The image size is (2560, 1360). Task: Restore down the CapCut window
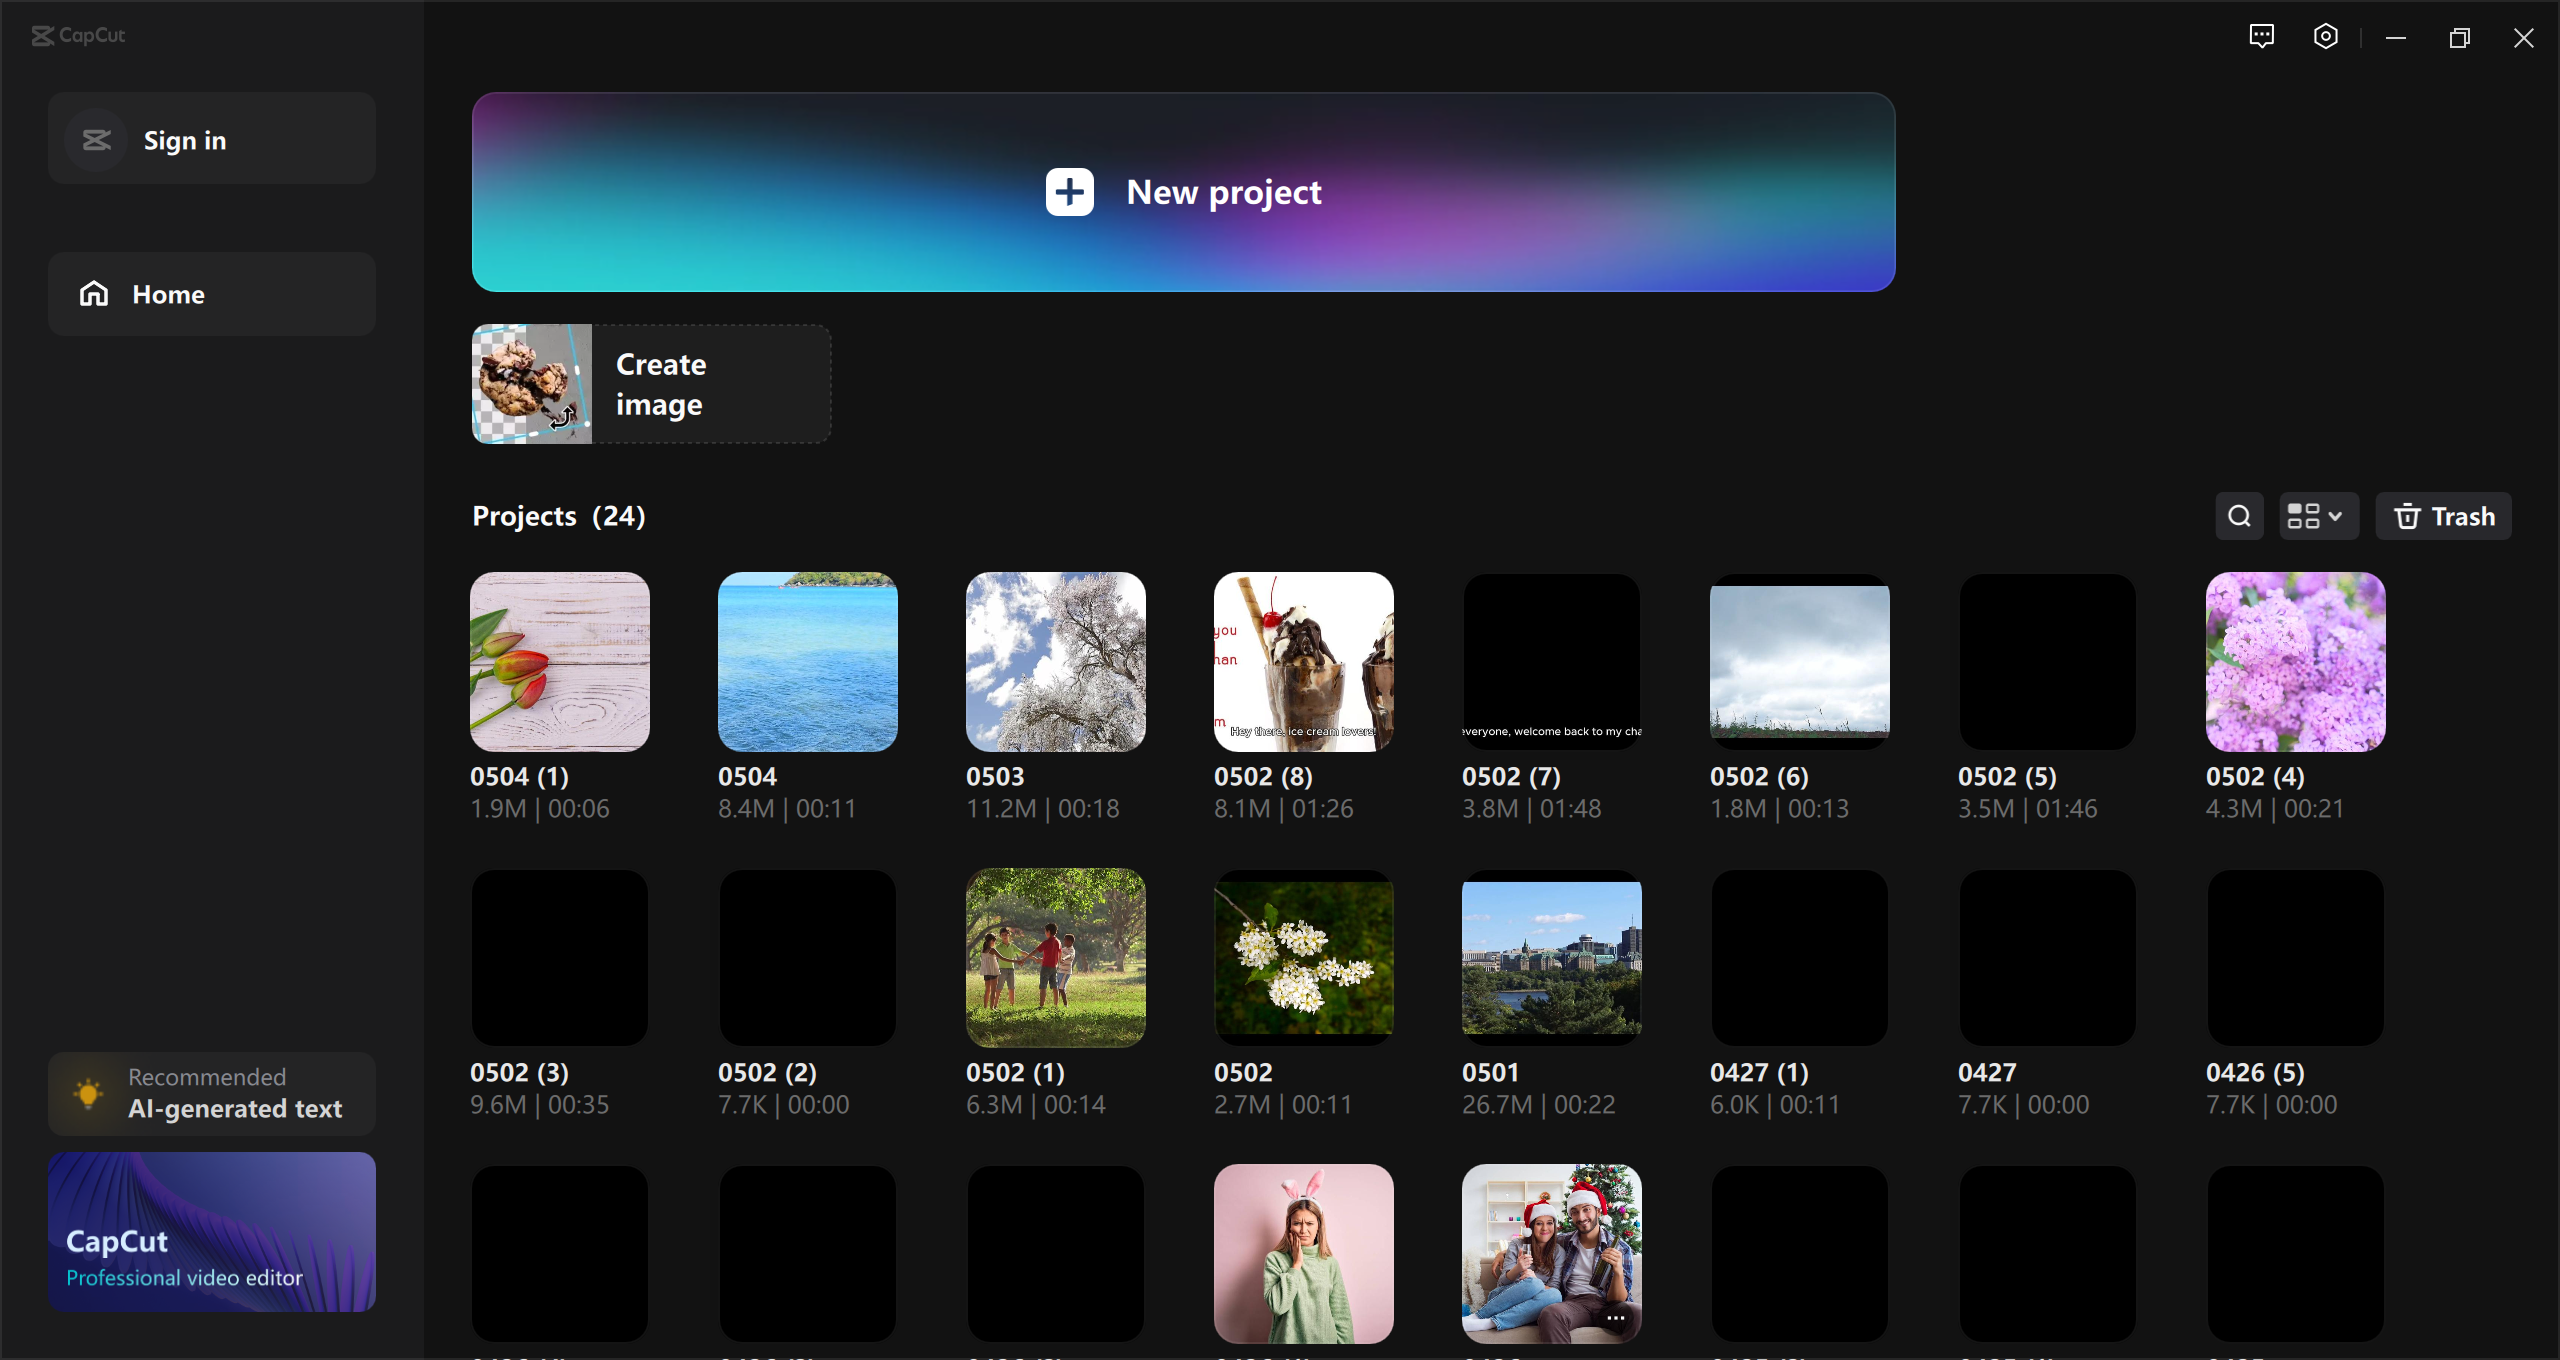click(2459, 37)
